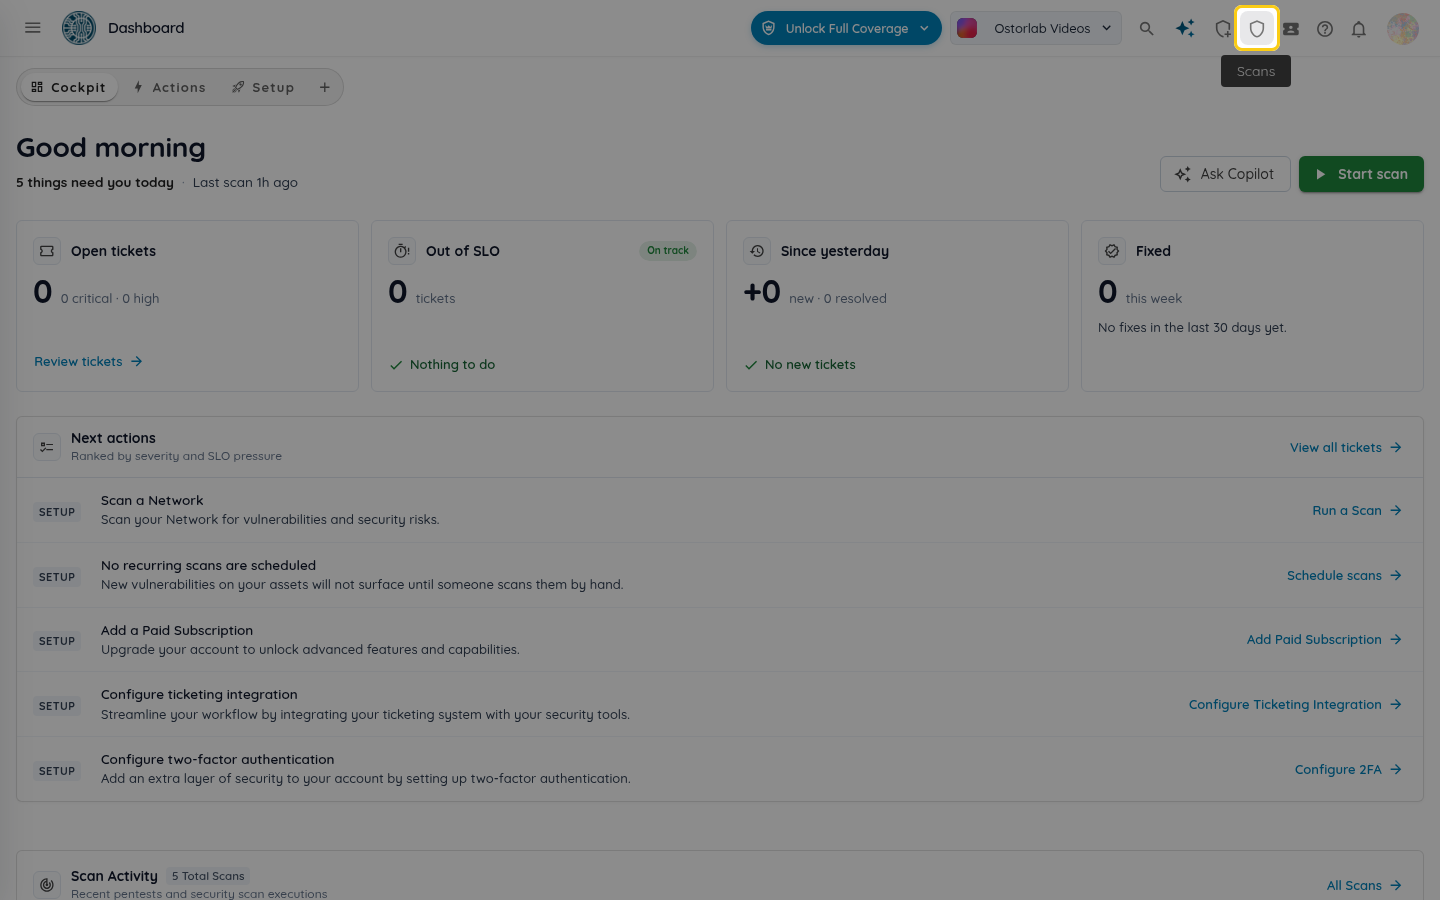Click the Since yesterday history icon
The width and height of the screenshot is (1440, 900).
pos(757,251)
